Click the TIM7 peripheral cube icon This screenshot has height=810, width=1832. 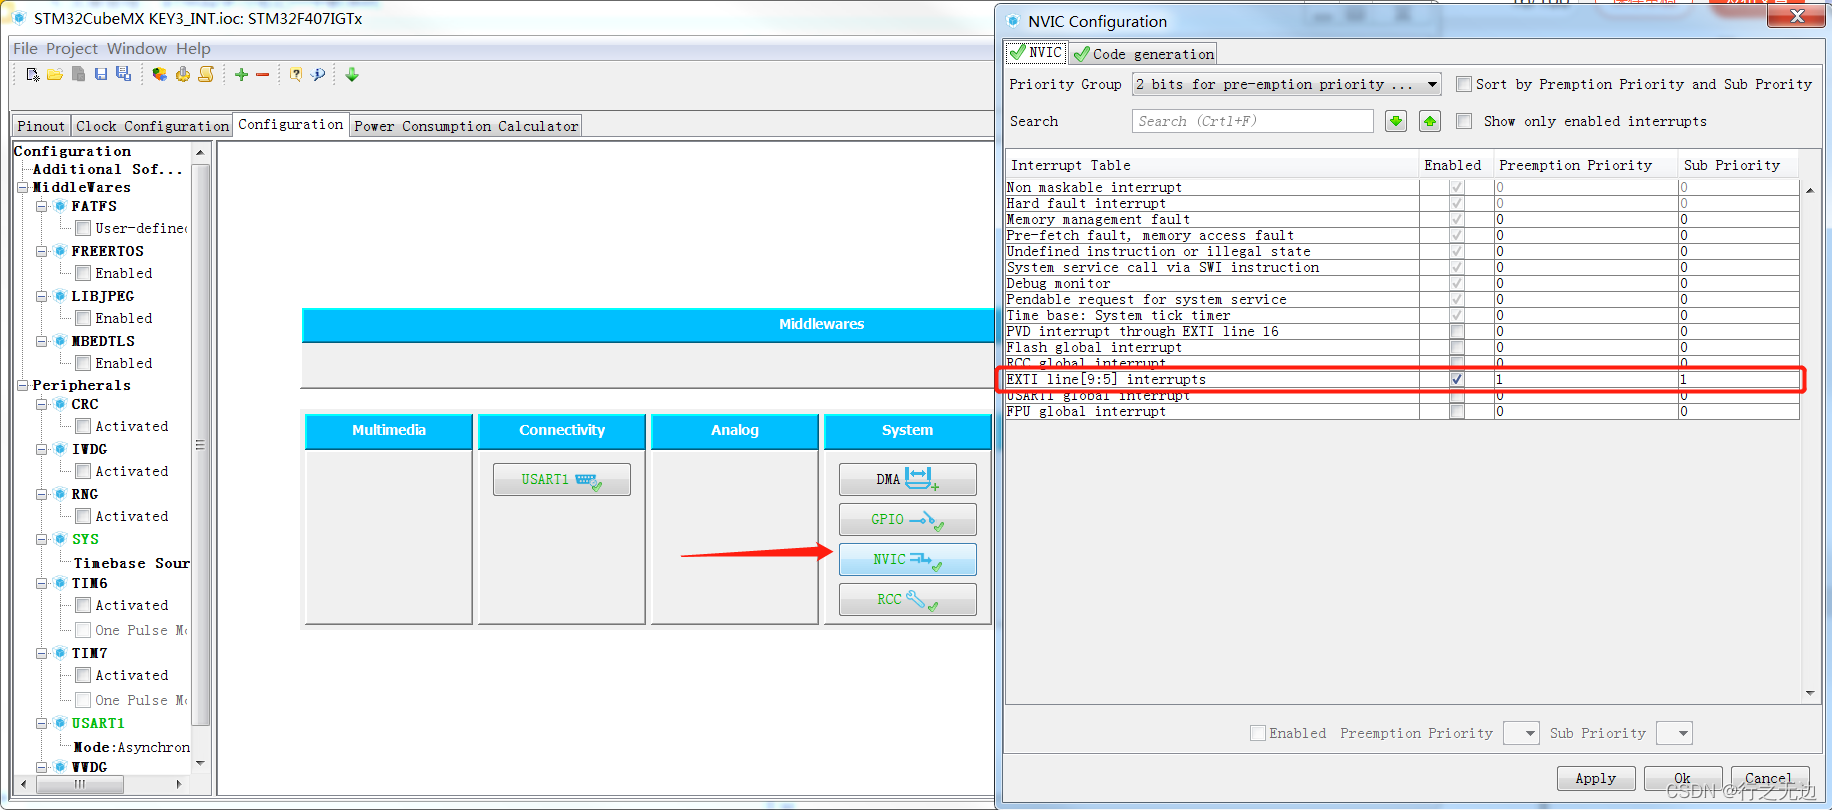click(60, 653)
